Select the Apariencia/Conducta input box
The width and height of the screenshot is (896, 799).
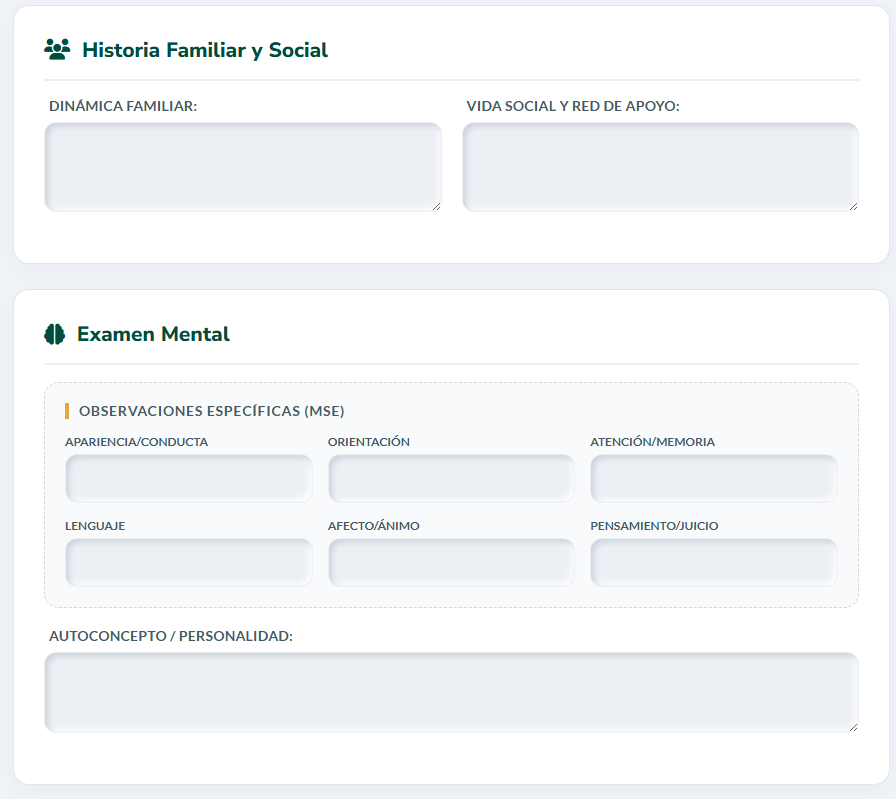189,479
